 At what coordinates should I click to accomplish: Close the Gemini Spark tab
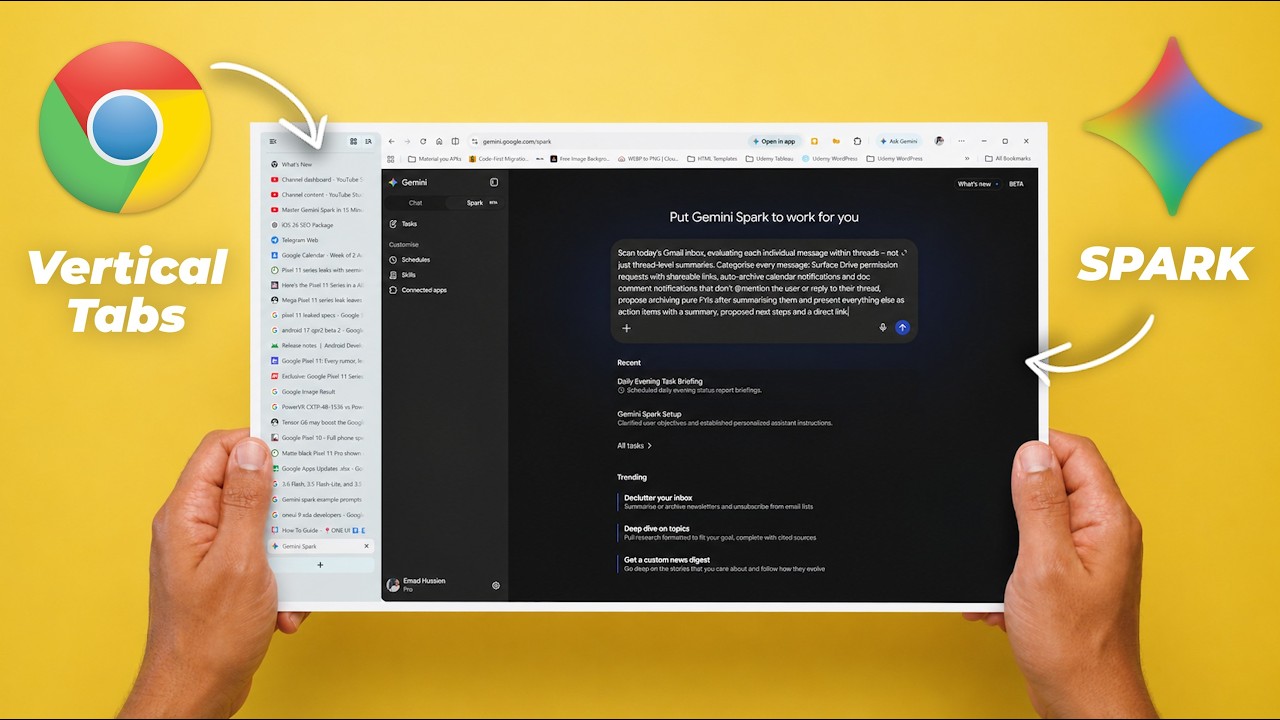coord(366,546)
